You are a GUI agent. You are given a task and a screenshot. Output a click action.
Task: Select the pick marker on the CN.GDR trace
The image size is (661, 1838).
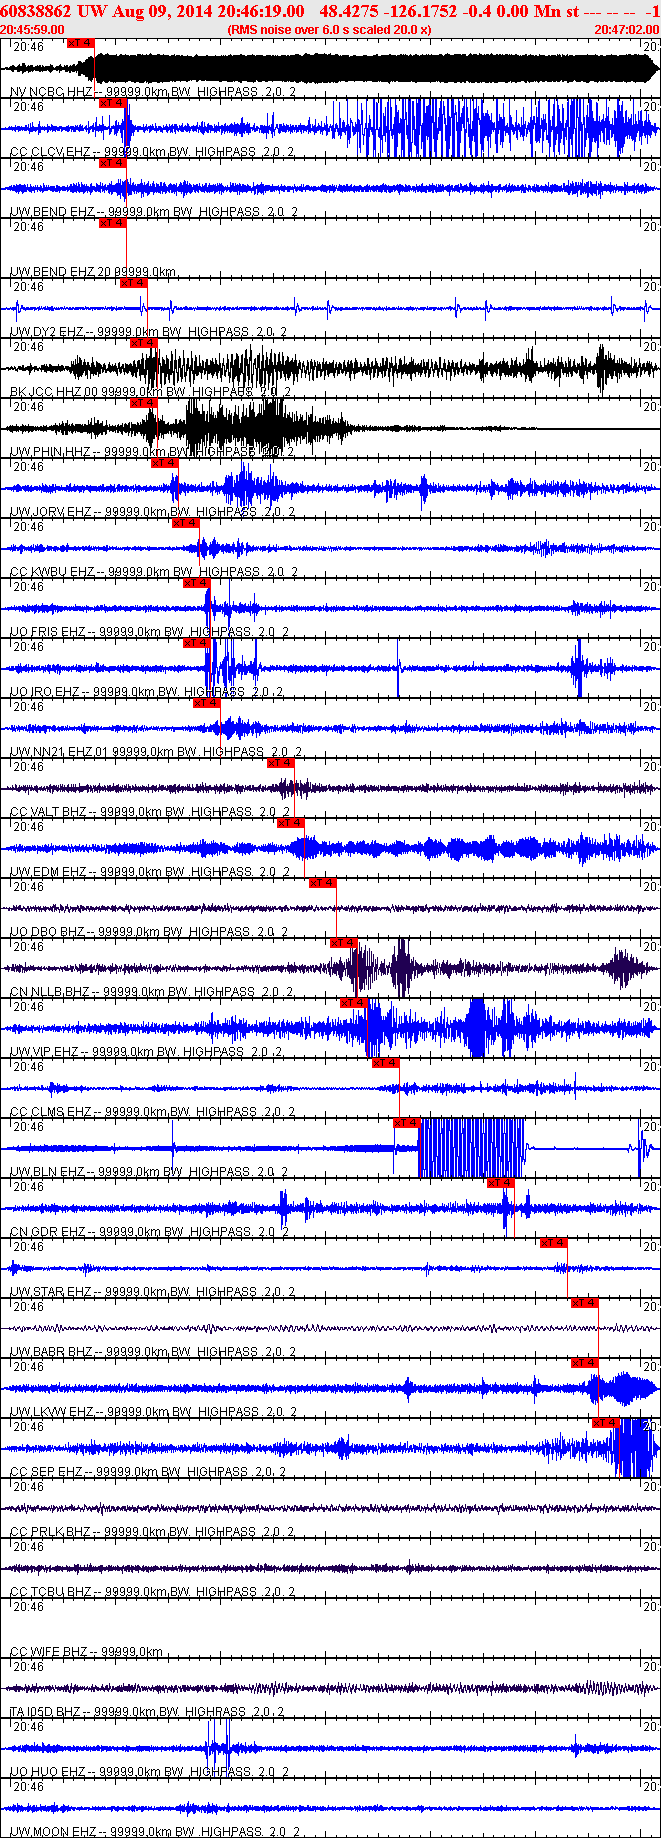coord(501,1183)
